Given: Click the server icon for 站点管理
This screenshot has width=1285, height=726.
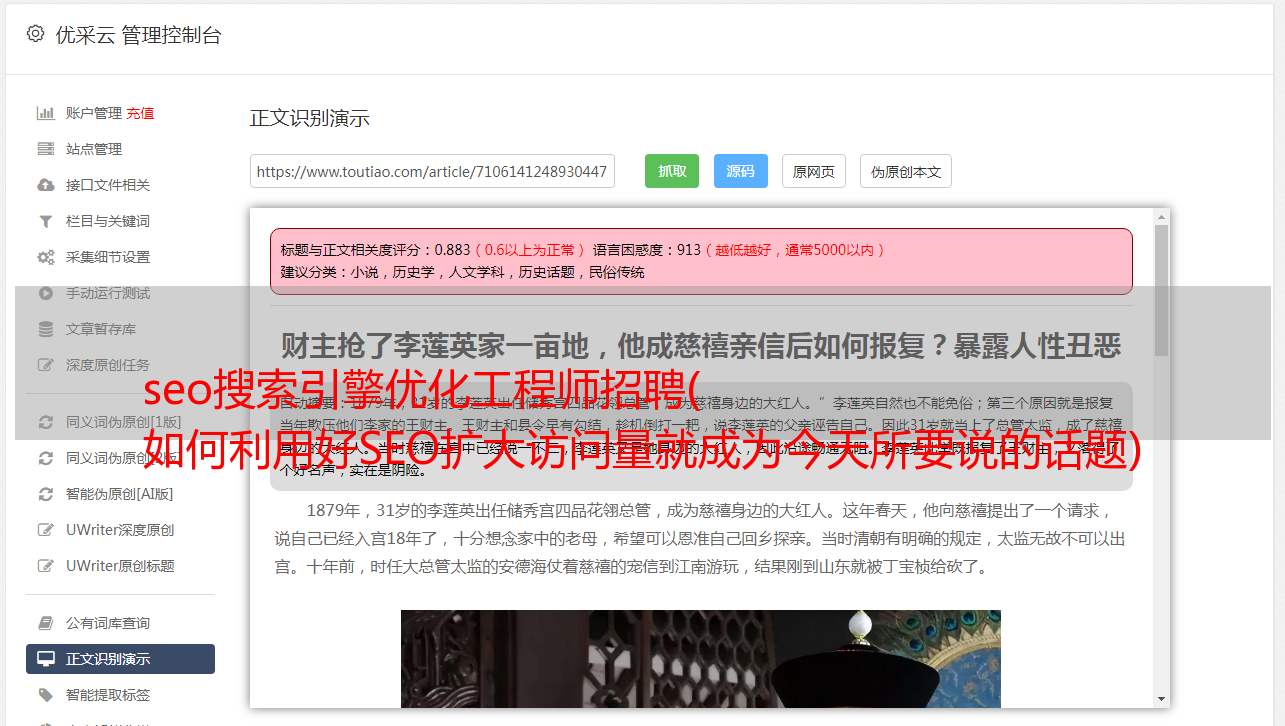Looking at the screenshot, I should (x=46, y=149).
